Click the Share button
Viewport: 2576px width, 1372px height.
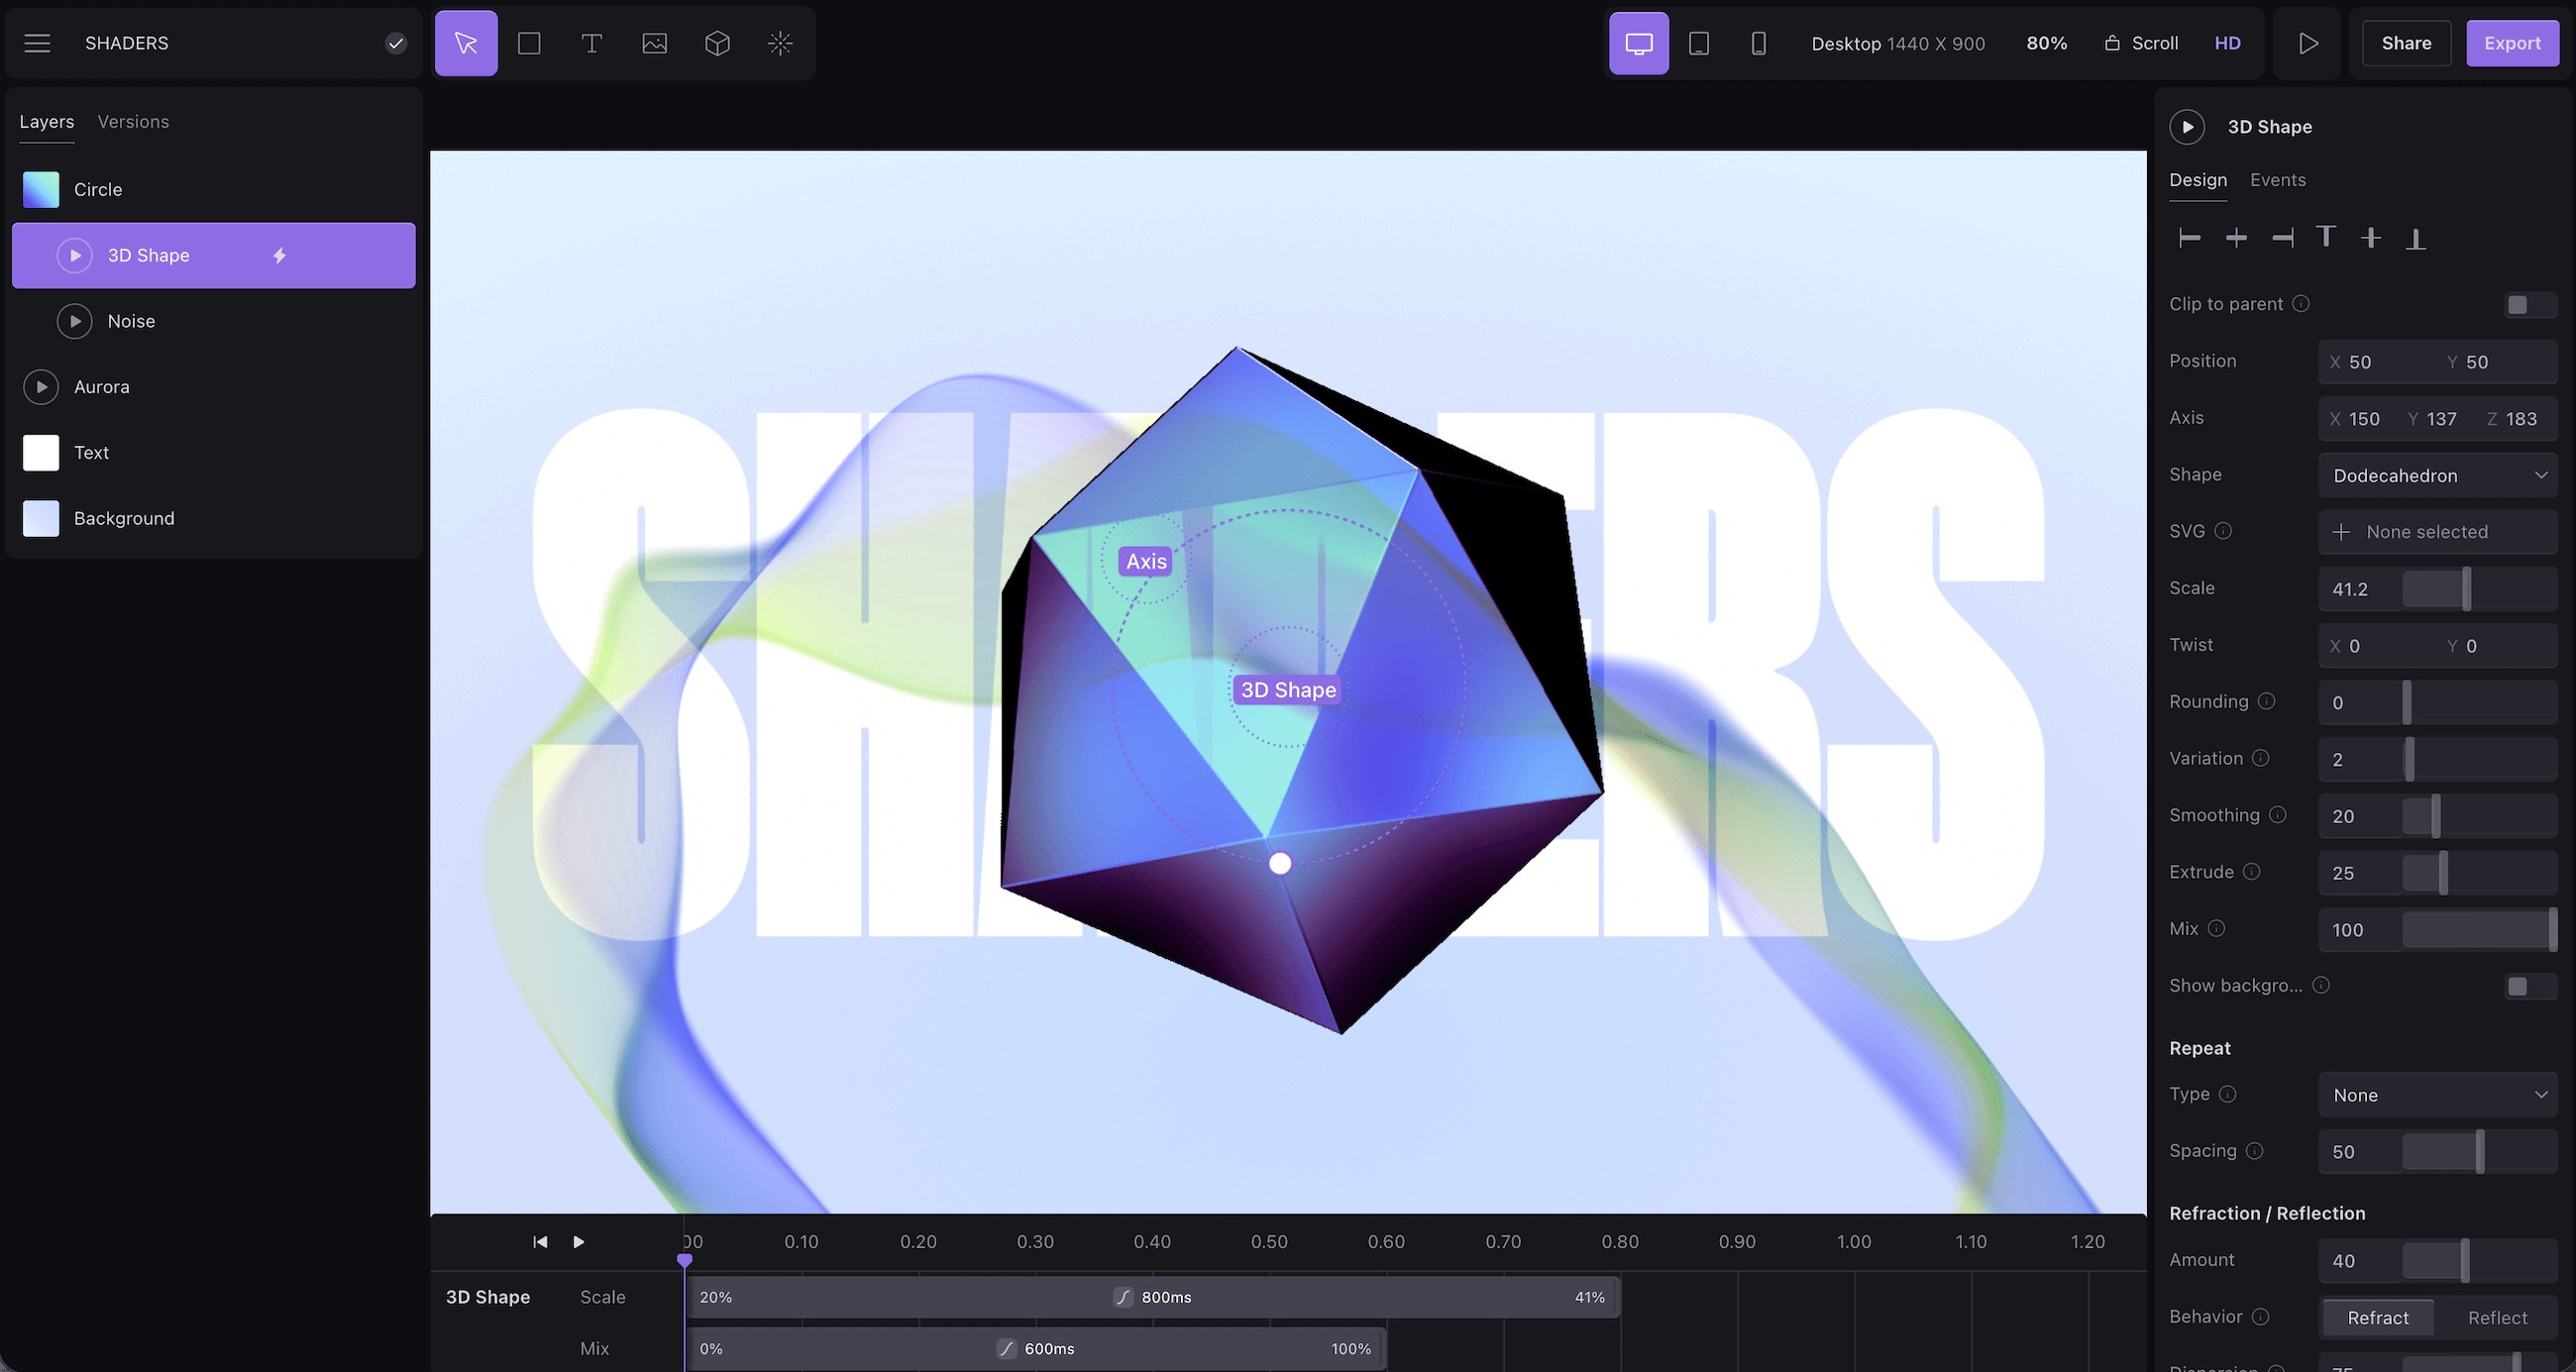(x=2405, y=43)
